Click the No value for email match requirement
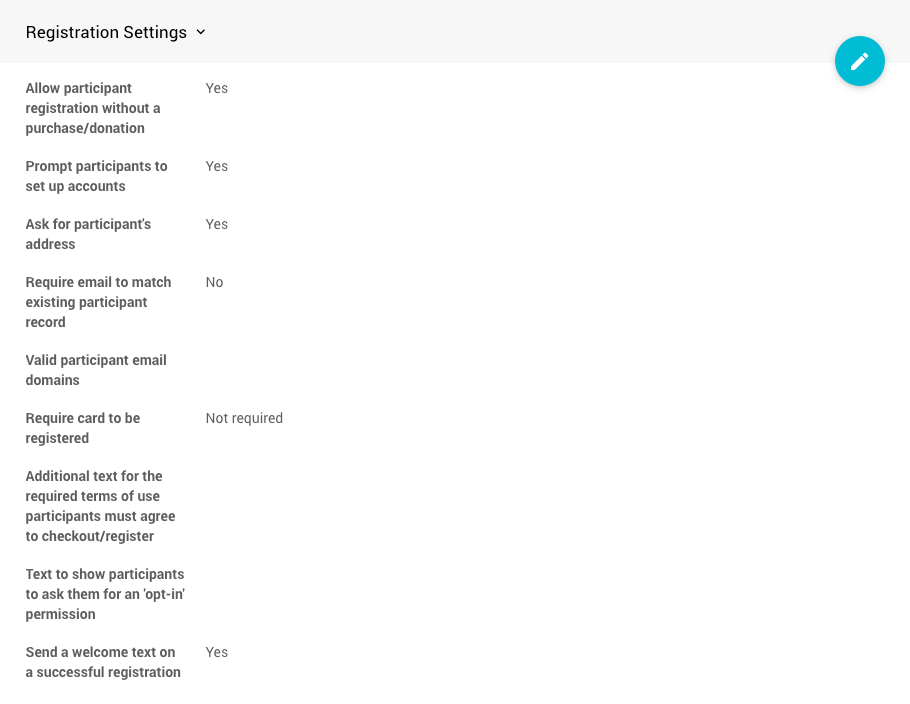The width and height of the screenshot is (910, 704). pyautogui.click(x=214, y=282)
